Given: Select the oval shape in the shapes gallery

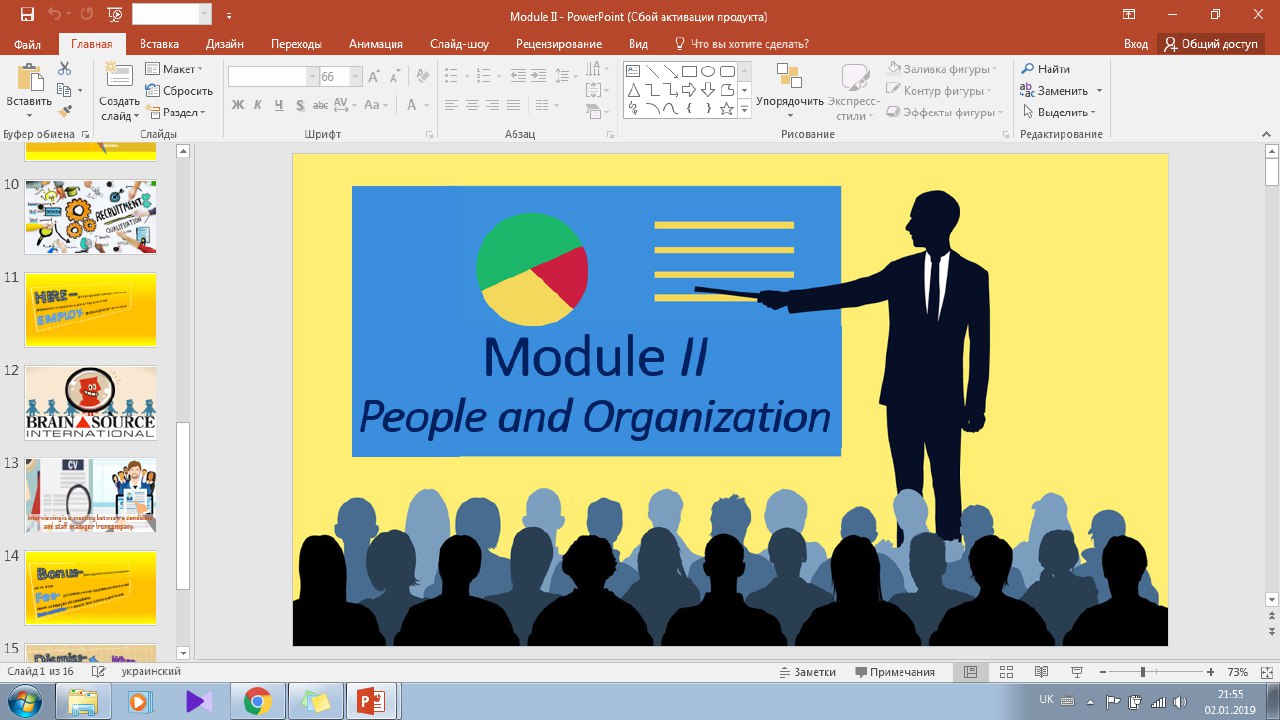Looking at the screenshot, I should tap(708, 71).
